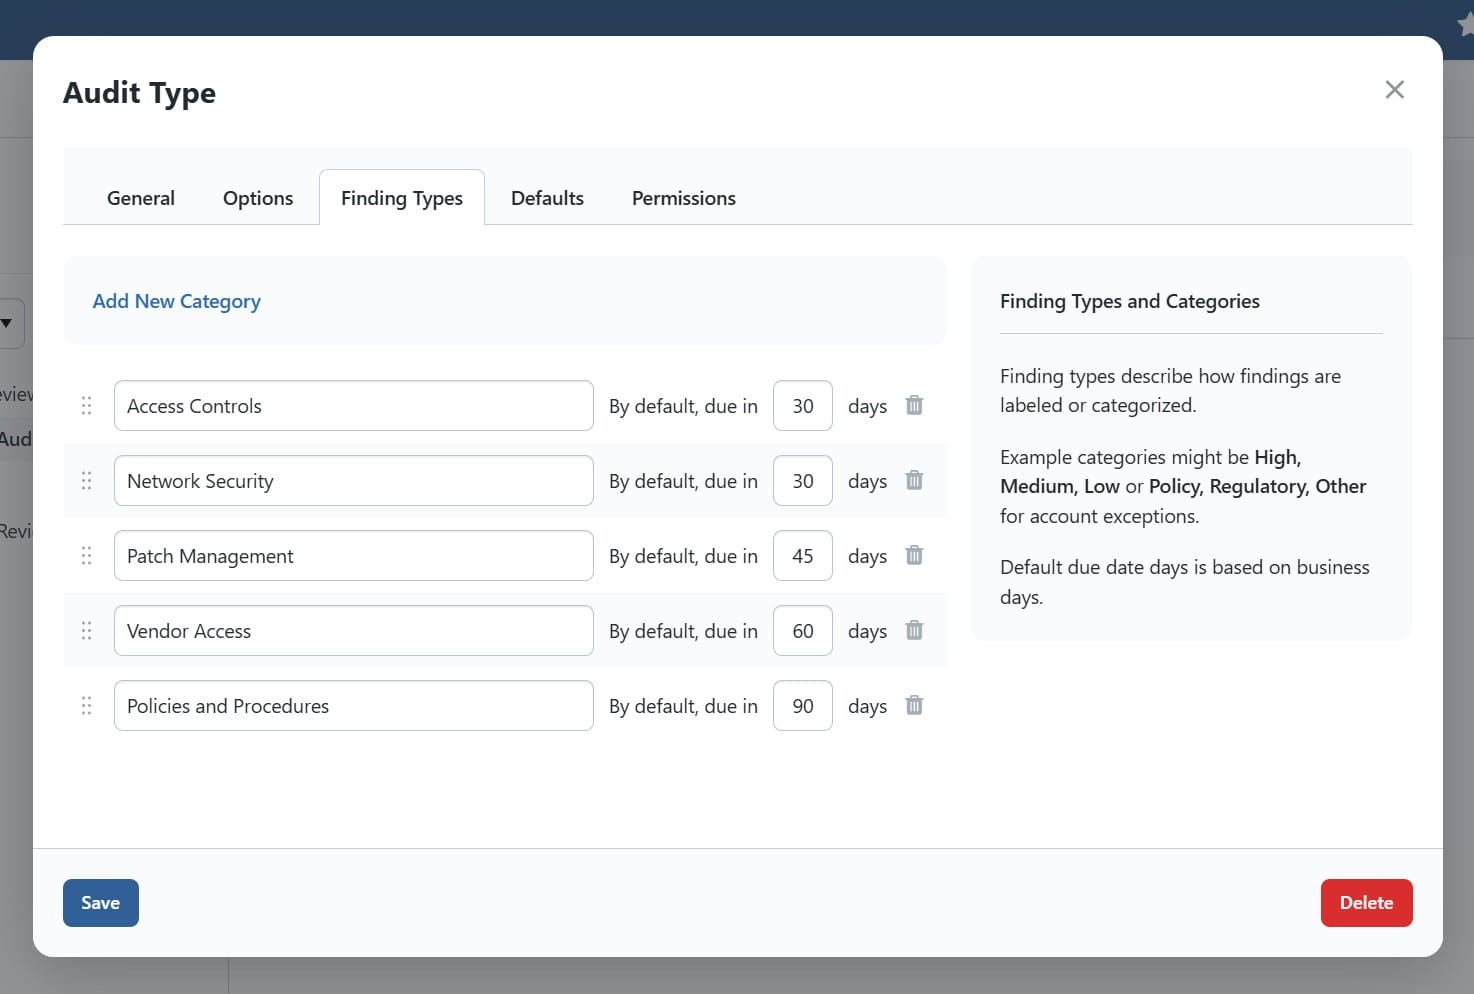Click trash icon beside Policies and Procedures
This screenshot has height=994, width=1474.
coord(914,705)
